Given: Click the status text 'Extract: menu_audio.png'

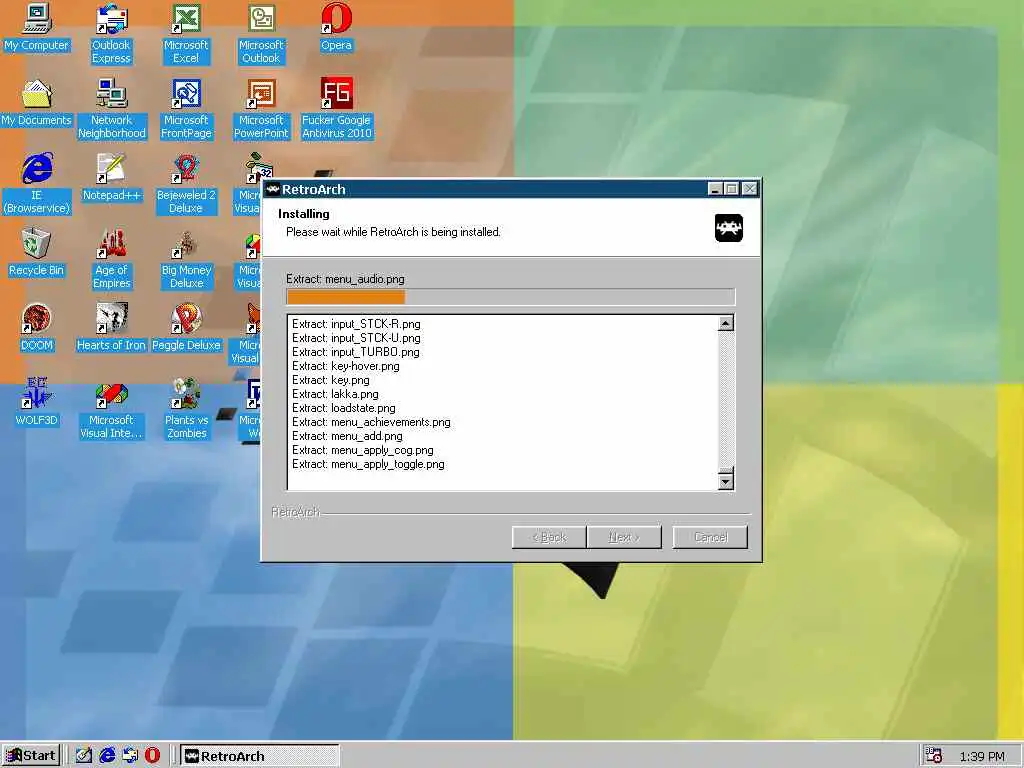Looking at the screenshot, I should (345, 279).
